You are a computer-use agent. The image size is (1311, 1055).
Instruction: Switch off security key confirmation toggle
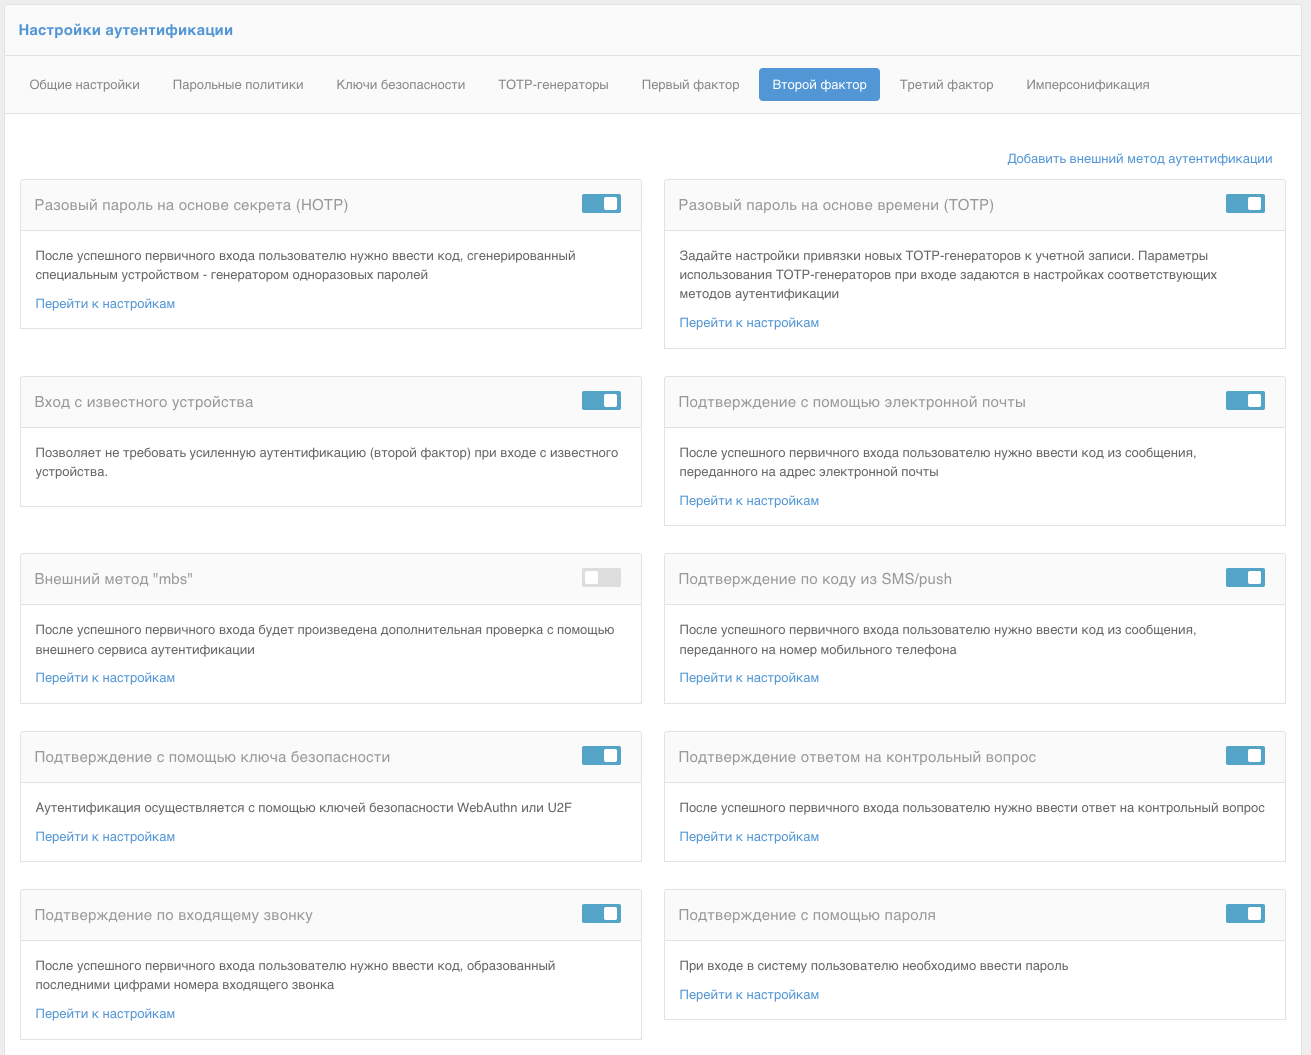(601, 756)
